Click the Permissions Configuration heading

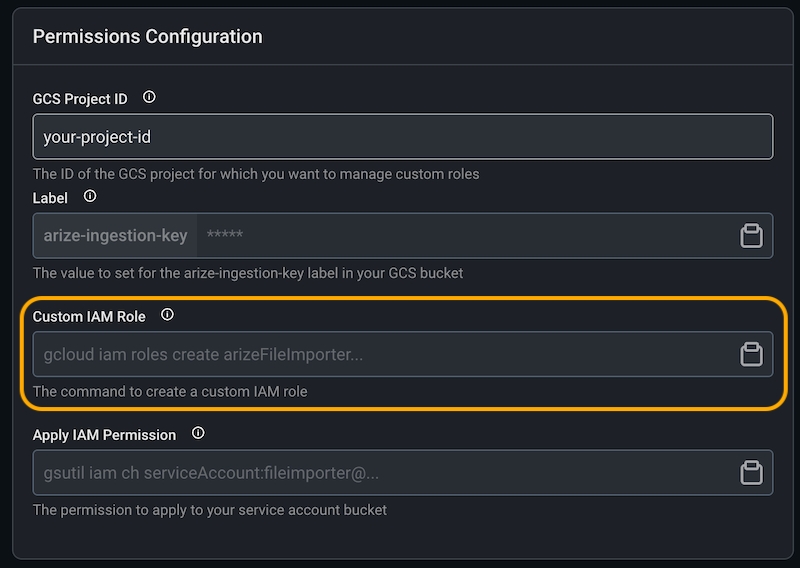147,37
